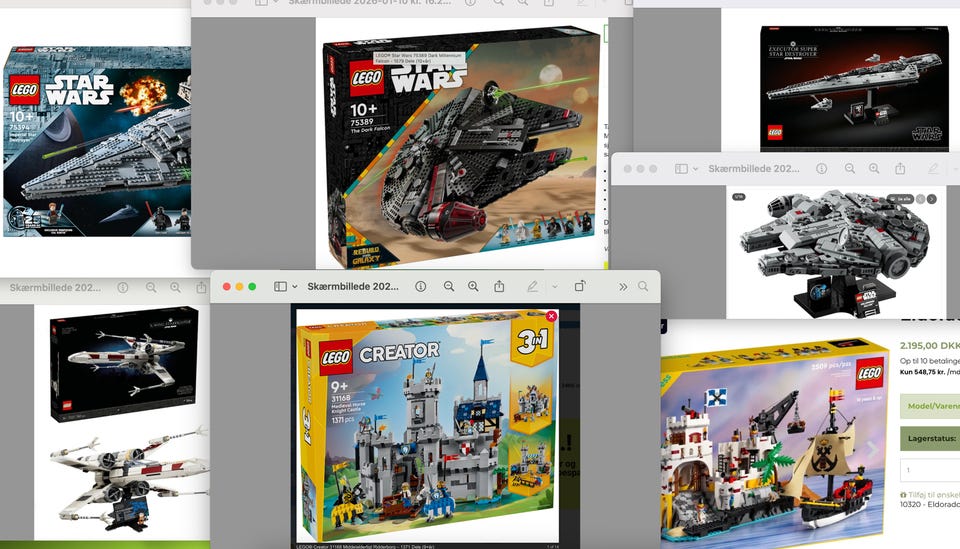Click the Kun 548,75 kr. installment text

[x=922, y=372]
